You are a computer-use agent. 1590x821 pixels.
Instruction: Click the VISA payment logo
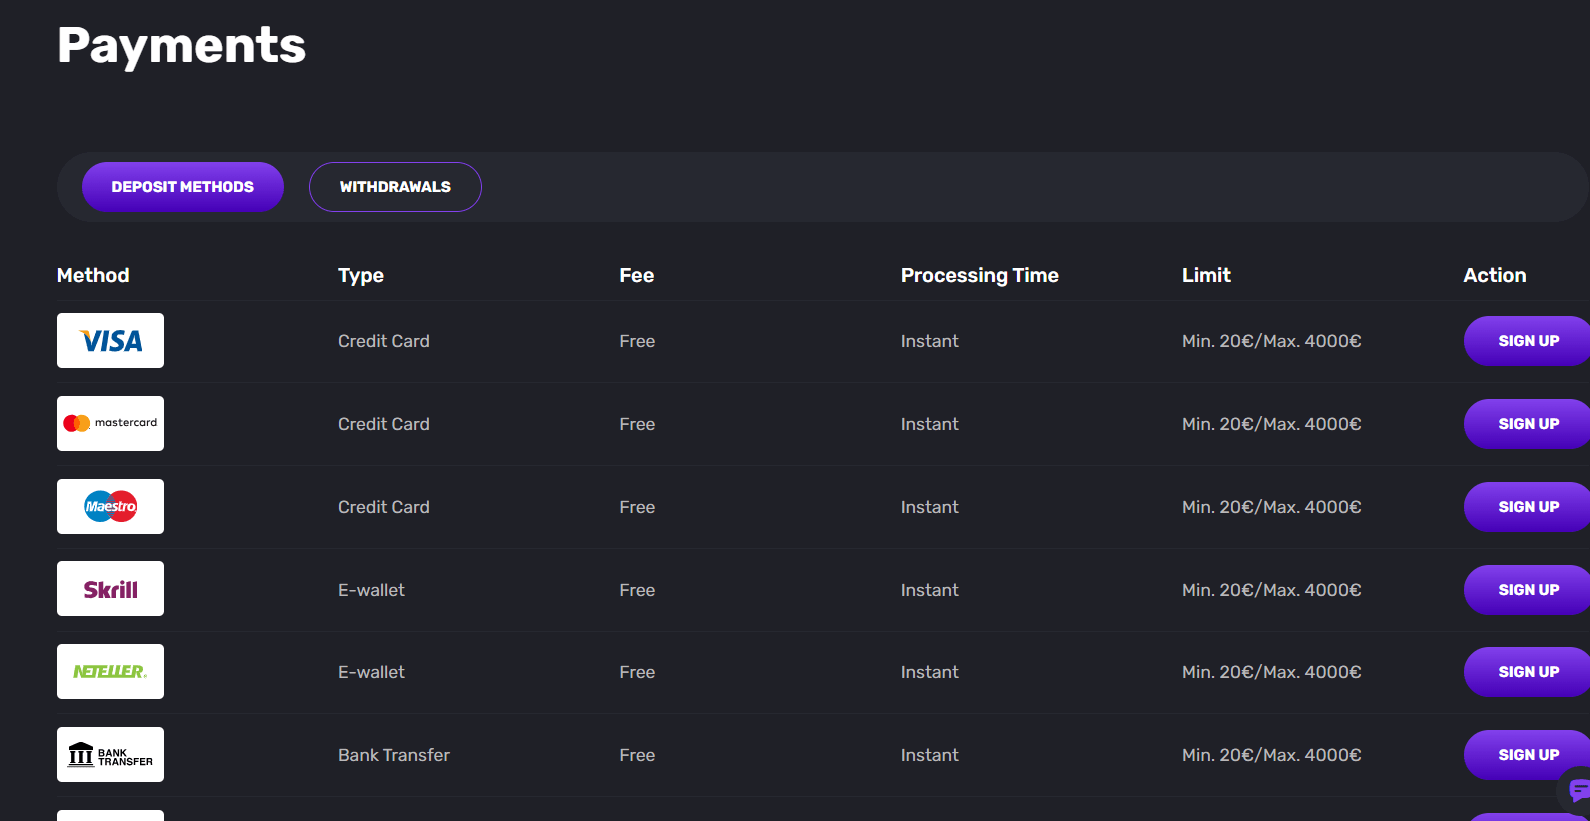[110, 341]
